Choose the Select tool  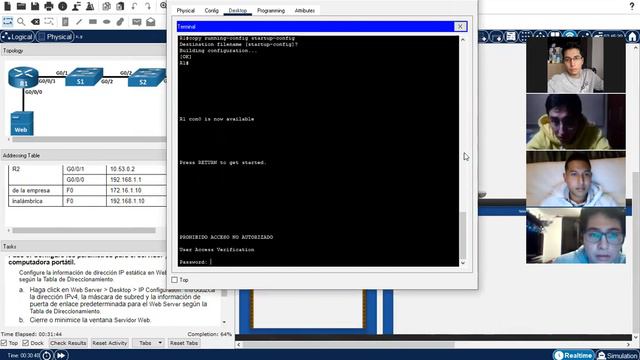[x=8, y=22]
